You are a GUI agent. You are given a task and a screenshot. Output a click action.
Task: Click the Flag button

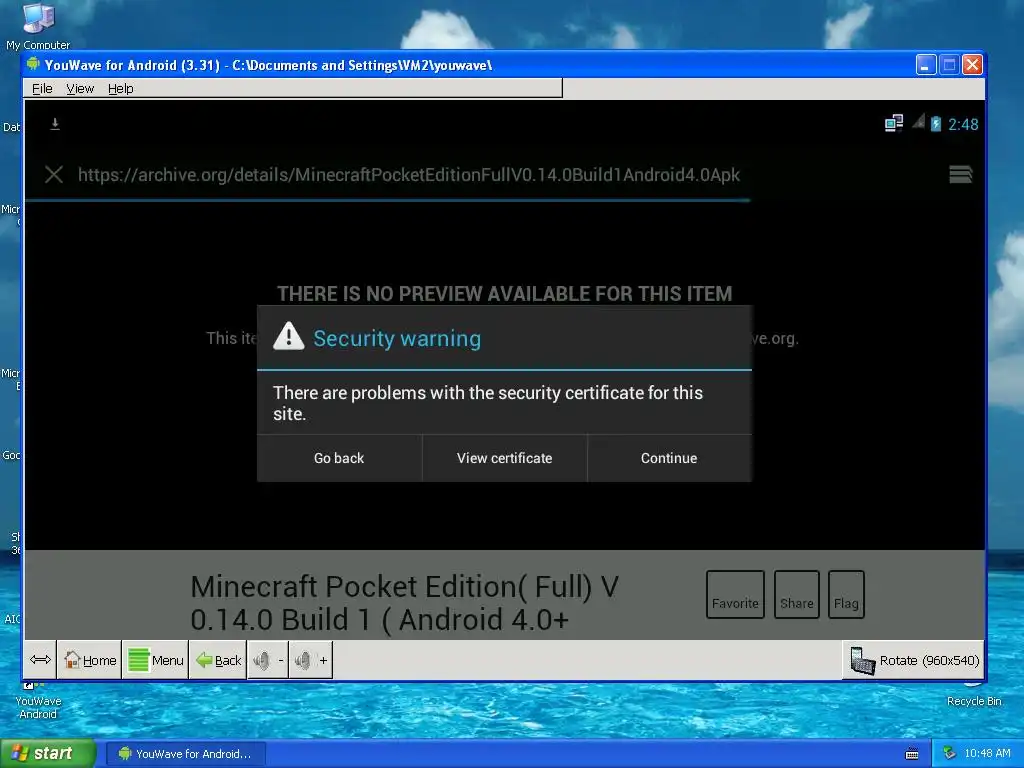click(x=846, y=594)
